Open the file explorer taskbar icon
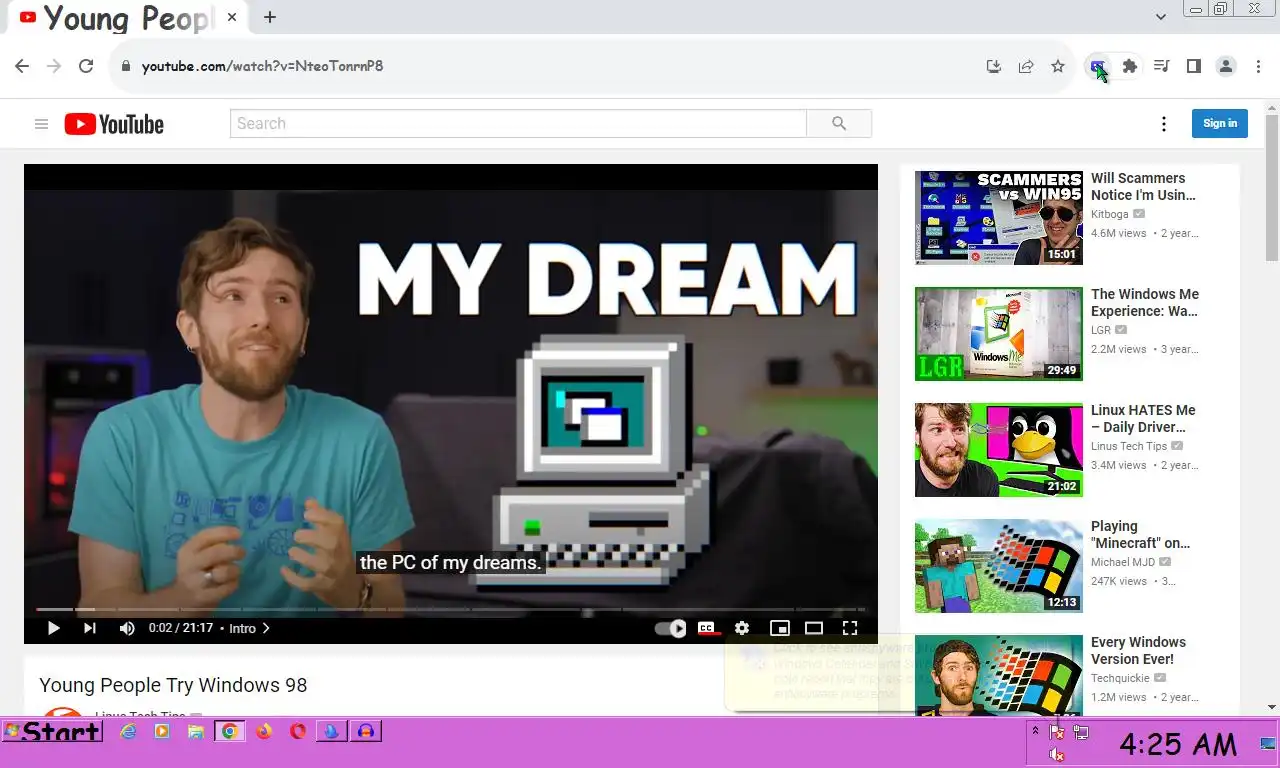Image resolution: width=1280 pixels, height=768 pixels. [196, 732]
